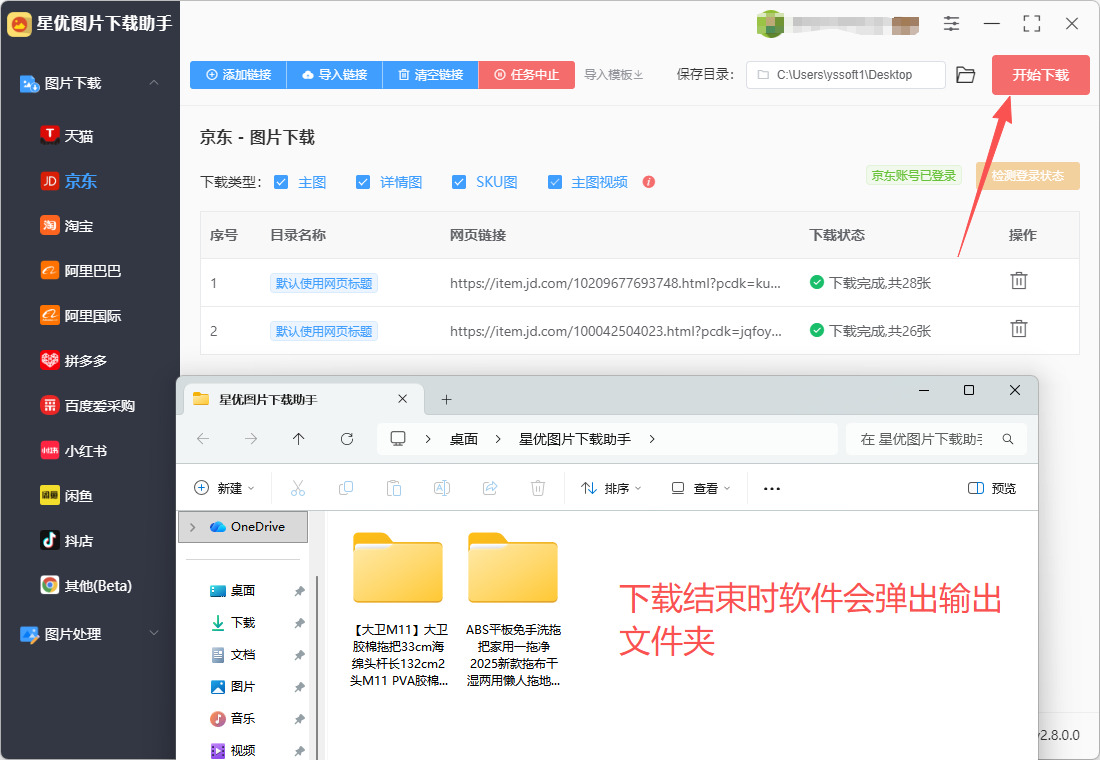Image resolution: width=1100 pixels, height=760 pixels.
Task: Click the Cut icon in Explorer toolbar
Action: click(x=298, y=488)
